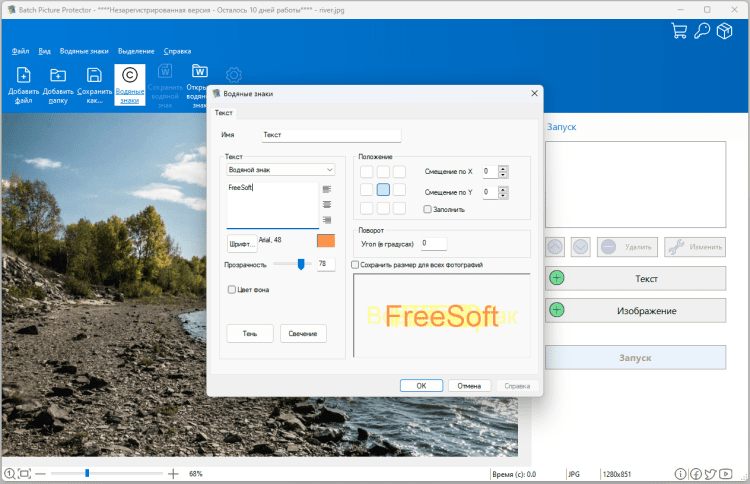Screen dimensions: 750x484
Task: Center-align the watermark text
Action: (327, 205)
